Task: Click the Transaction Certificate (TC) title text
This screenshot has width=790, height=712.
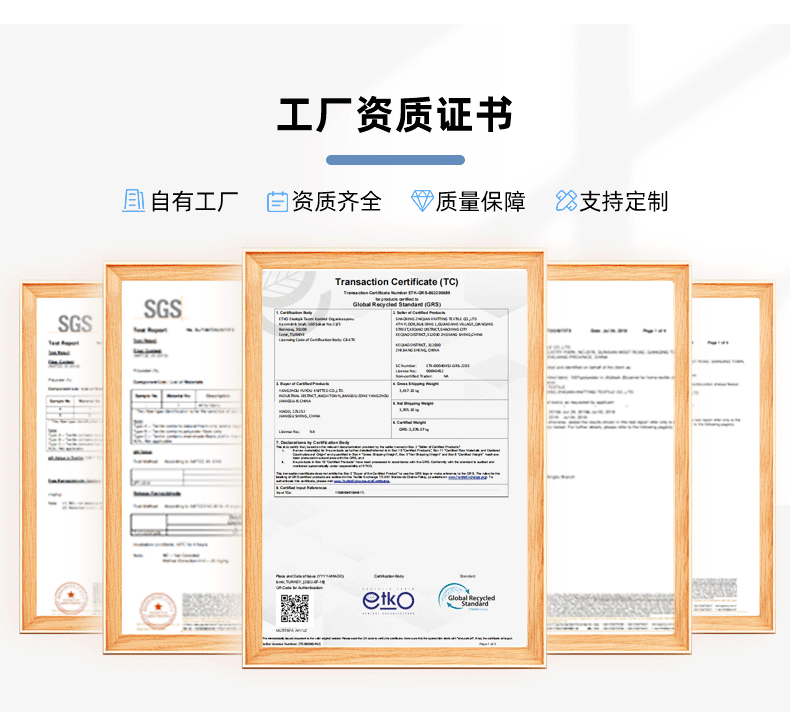Action: tap(397, 282)
